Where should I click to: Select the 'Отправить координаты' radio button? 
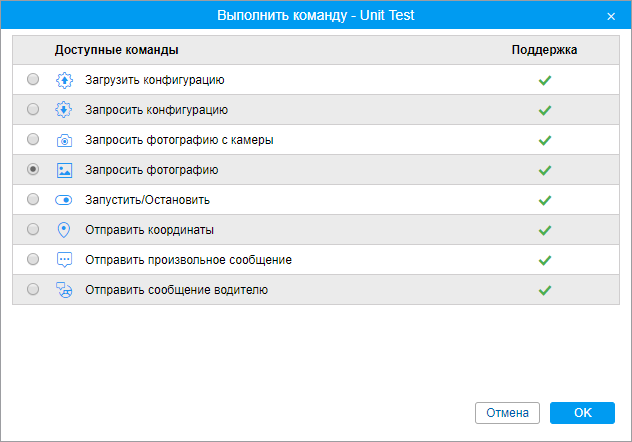click(33, 230)
